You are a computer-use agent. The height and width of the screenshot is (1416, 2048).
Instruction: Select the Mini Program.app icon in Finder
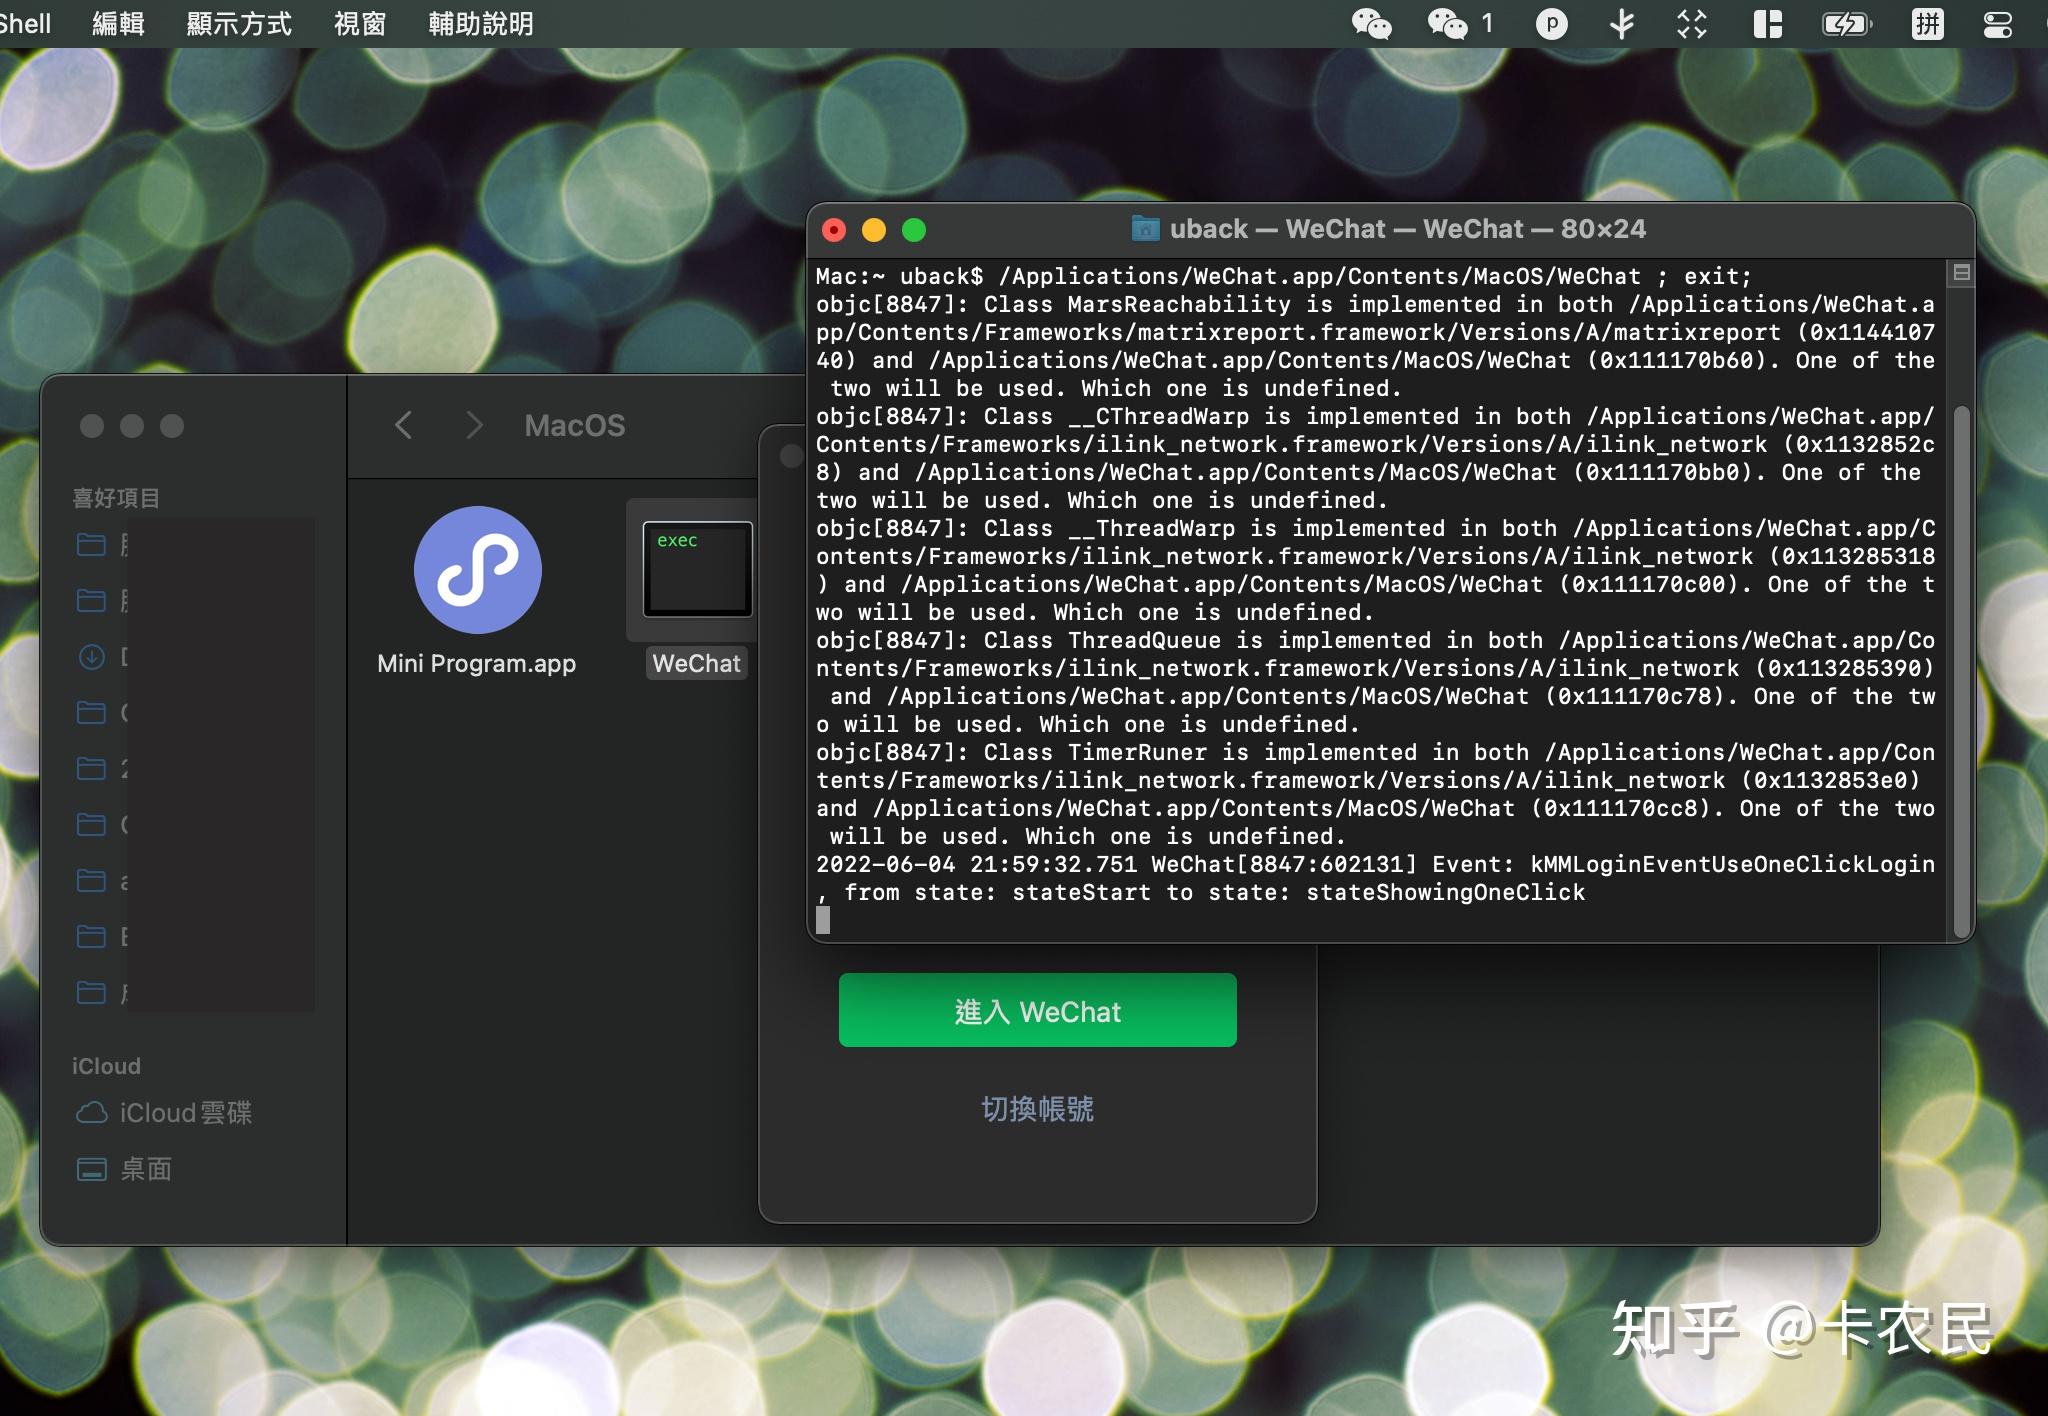(x=477, y=570)
